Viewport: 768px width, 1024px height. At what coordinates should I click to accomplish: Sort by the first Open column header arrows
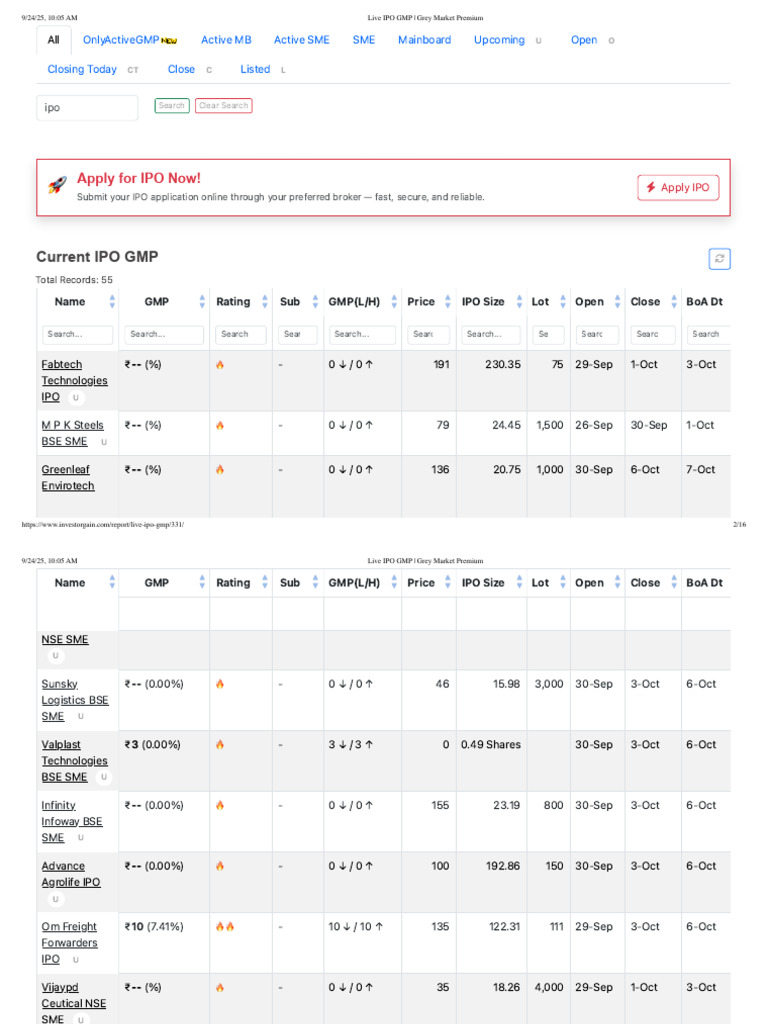coord(617,302)
